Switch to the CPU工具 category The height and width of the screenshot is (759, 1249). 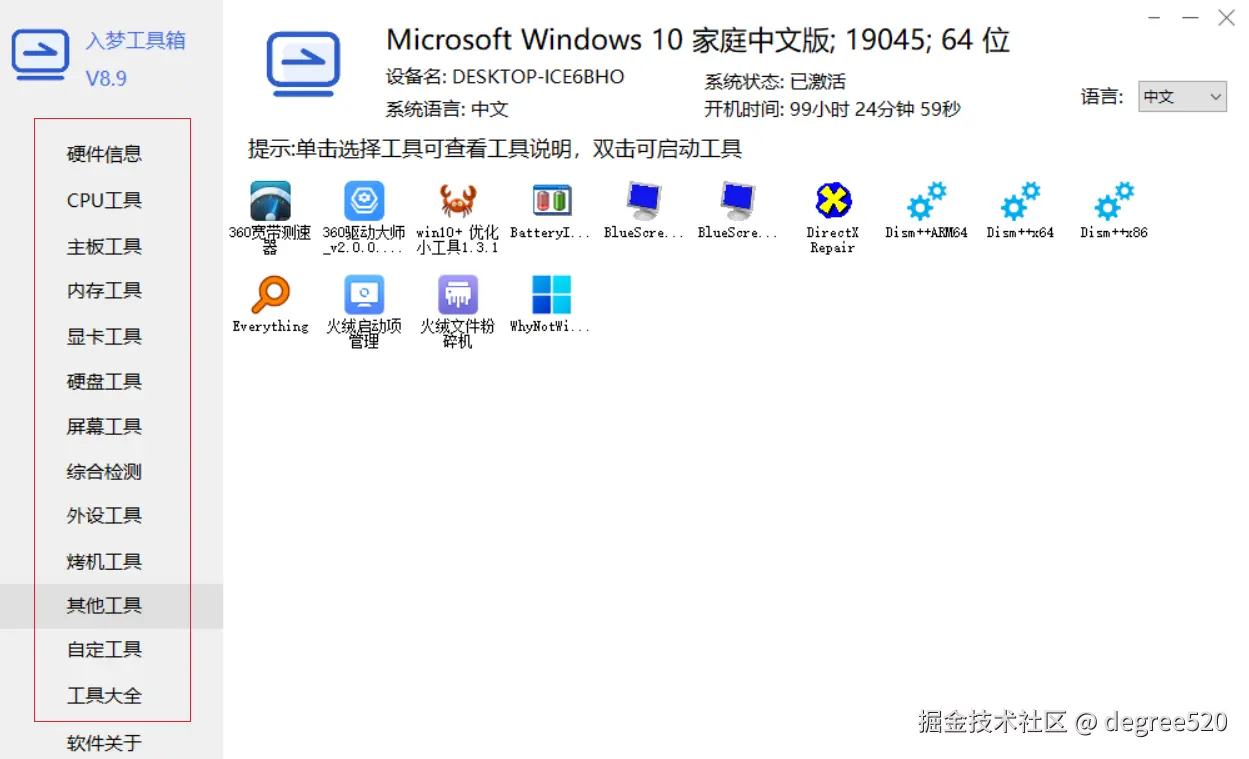click(x=104, y=200)
